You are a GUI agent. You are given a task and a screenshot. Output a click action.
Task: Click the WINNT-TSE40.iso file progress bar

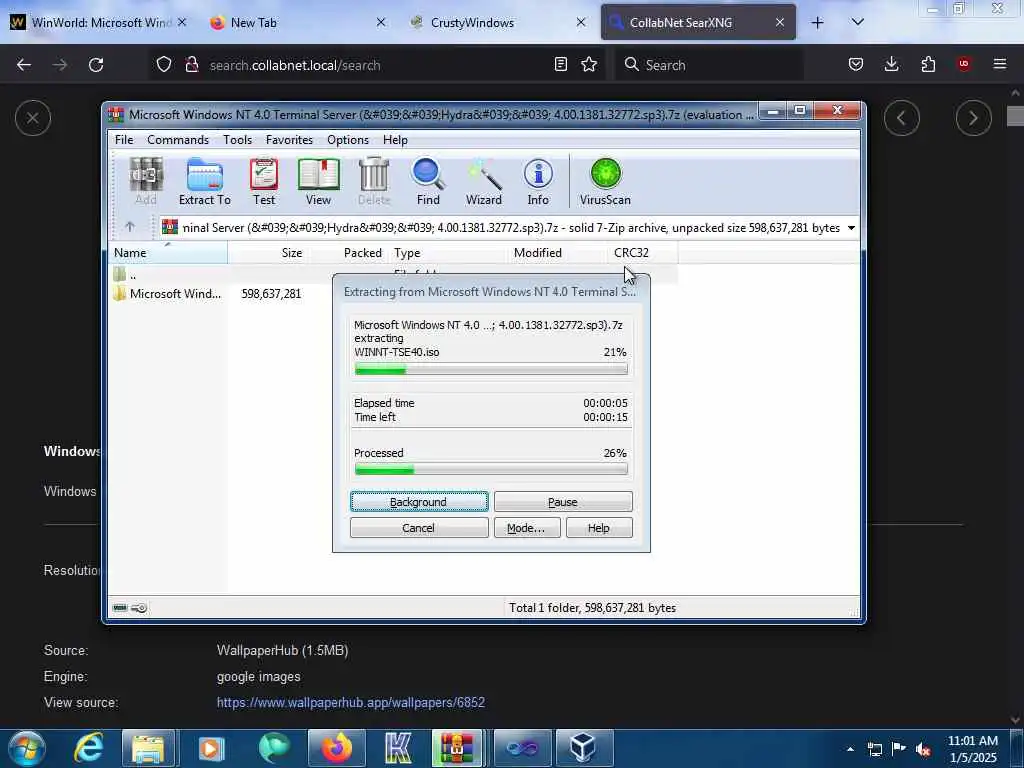click(x=491, y=370)
